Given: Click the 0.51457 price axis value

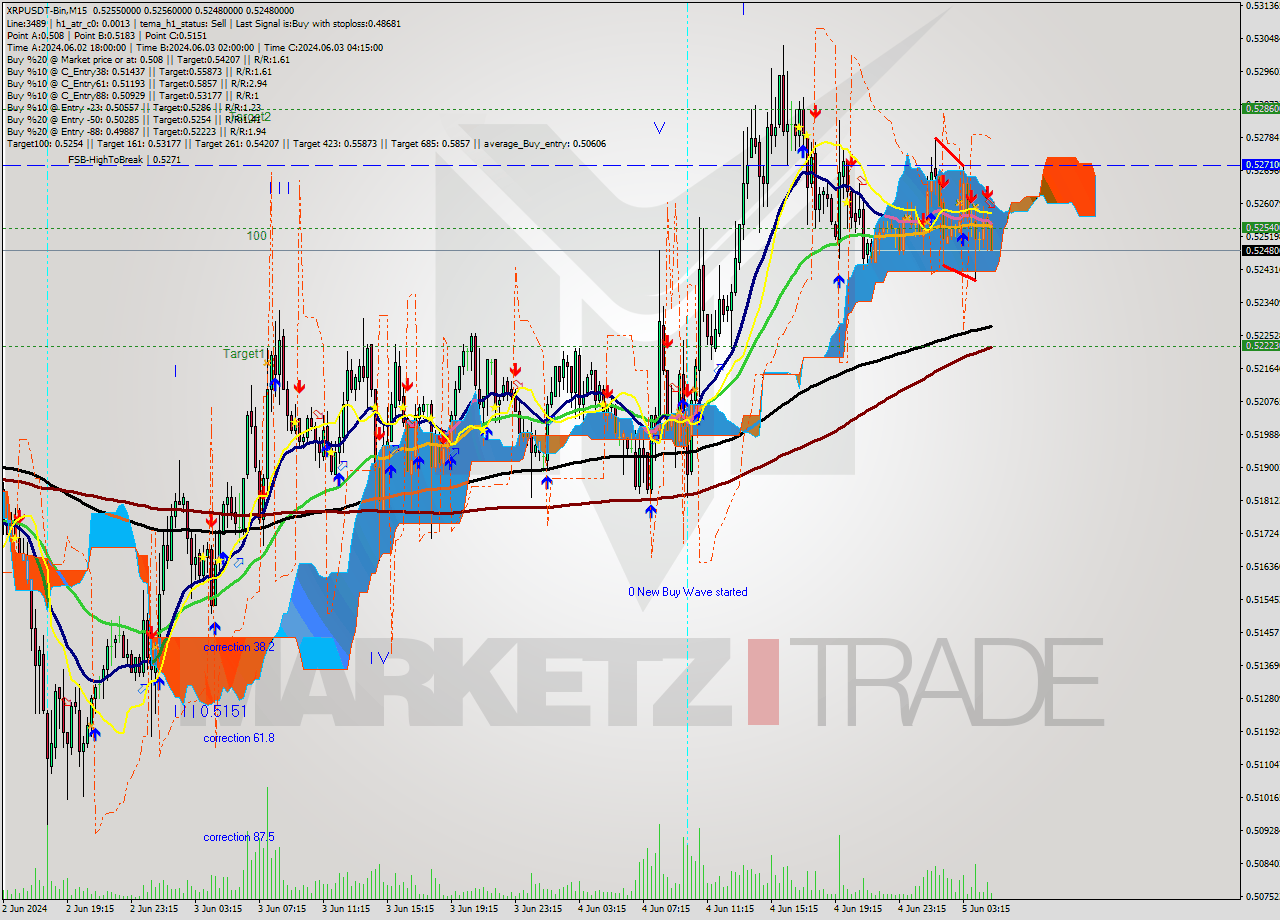Looking at the screenshot, I should [1262, 632].
